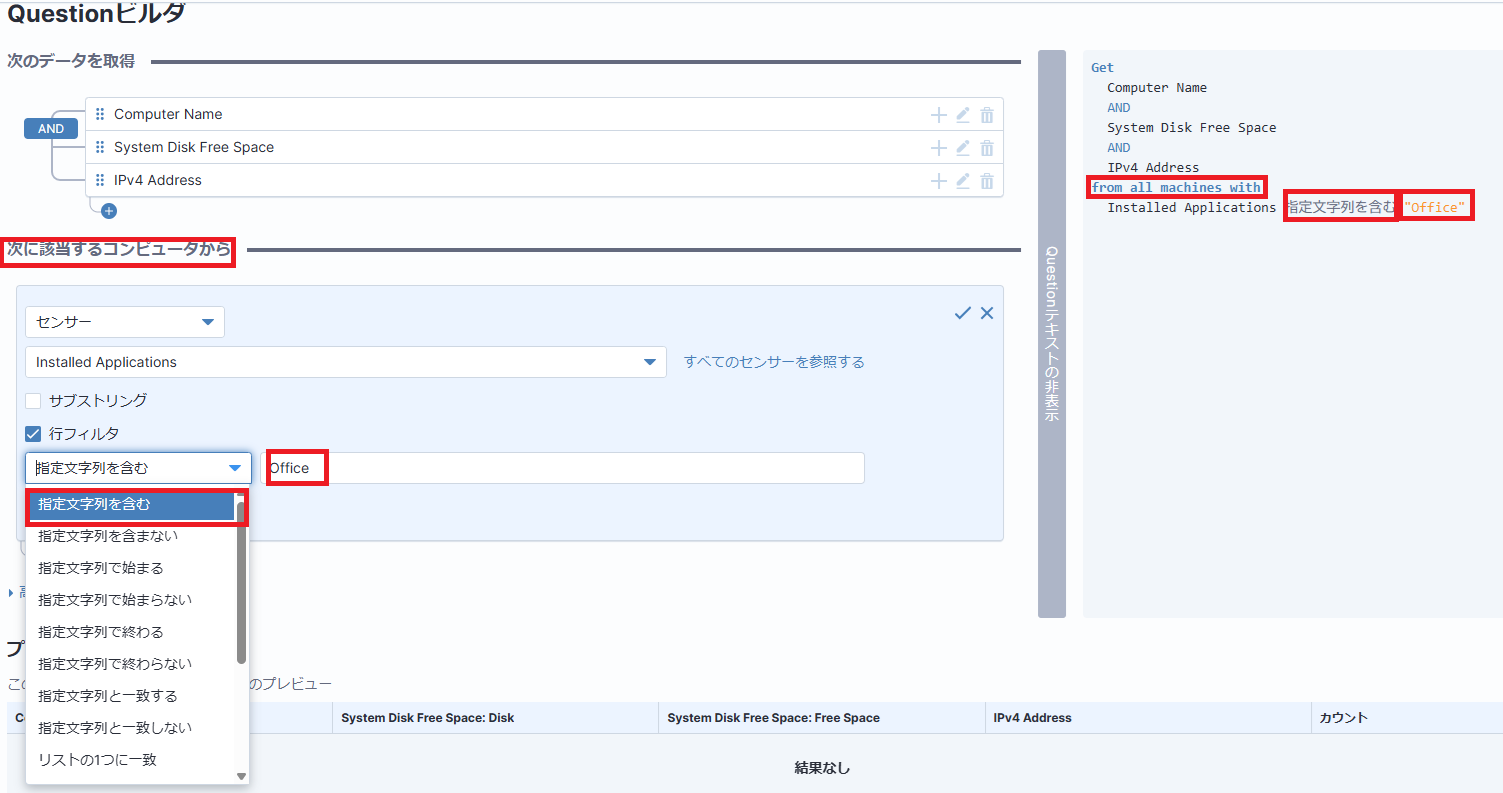Screen dimensions: 1503x793
Task: Delete the System Disk Free Space row
Action: click(987, 148)
